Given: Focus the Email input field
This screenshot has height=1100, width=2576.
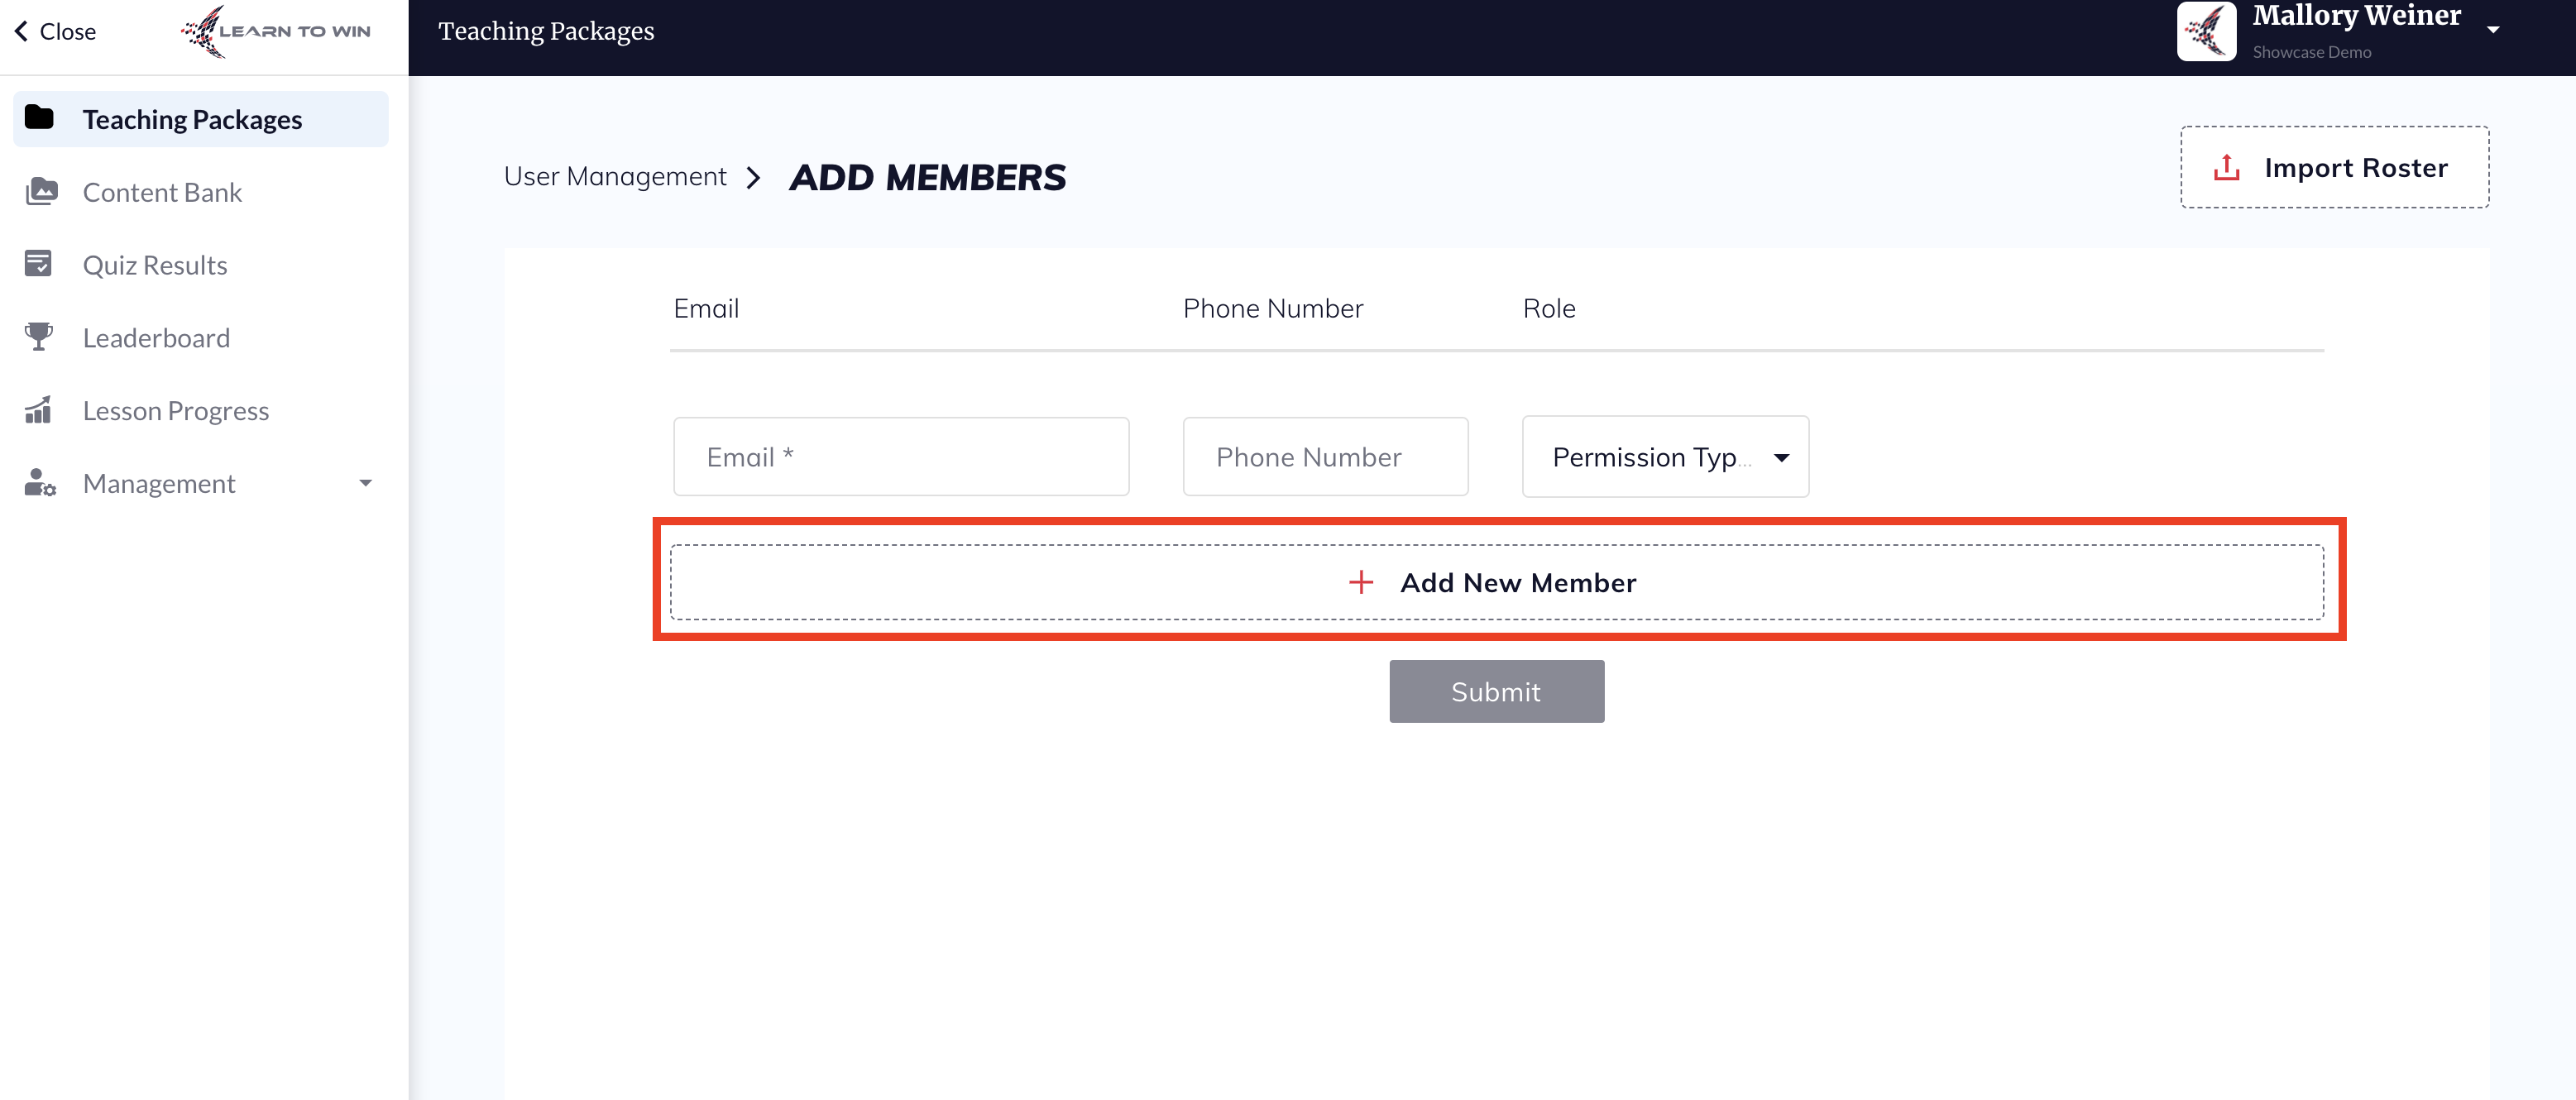Looking at the screenshot, I should pyautogui.click(x=901, y=457).
